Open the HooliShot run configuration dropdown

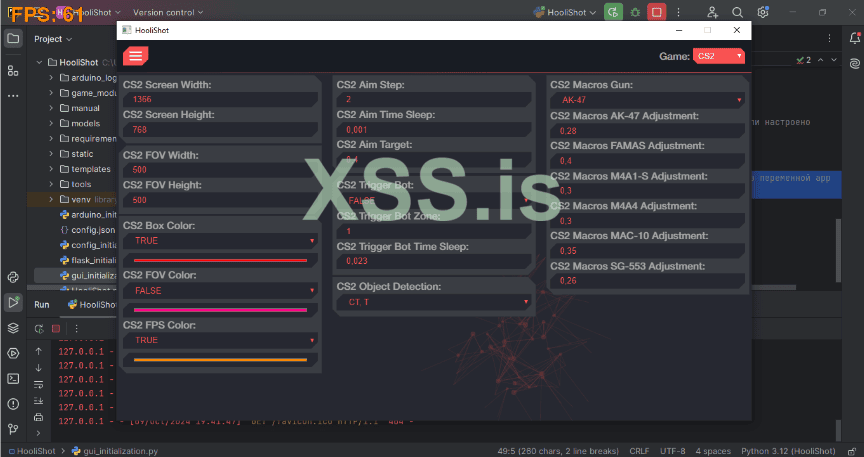(565, 12)
